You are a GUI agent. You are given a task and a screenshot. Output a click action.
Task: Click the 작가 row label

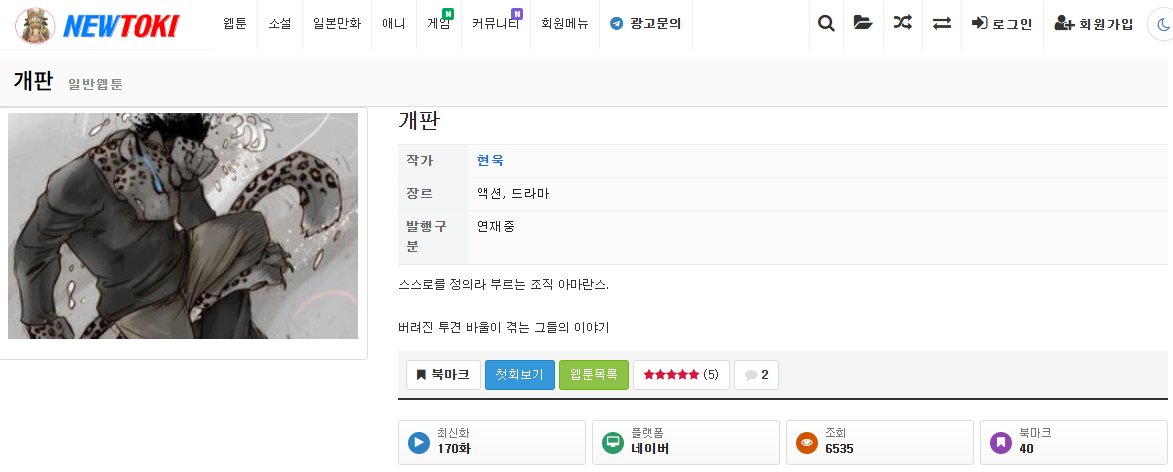(419, 161)
